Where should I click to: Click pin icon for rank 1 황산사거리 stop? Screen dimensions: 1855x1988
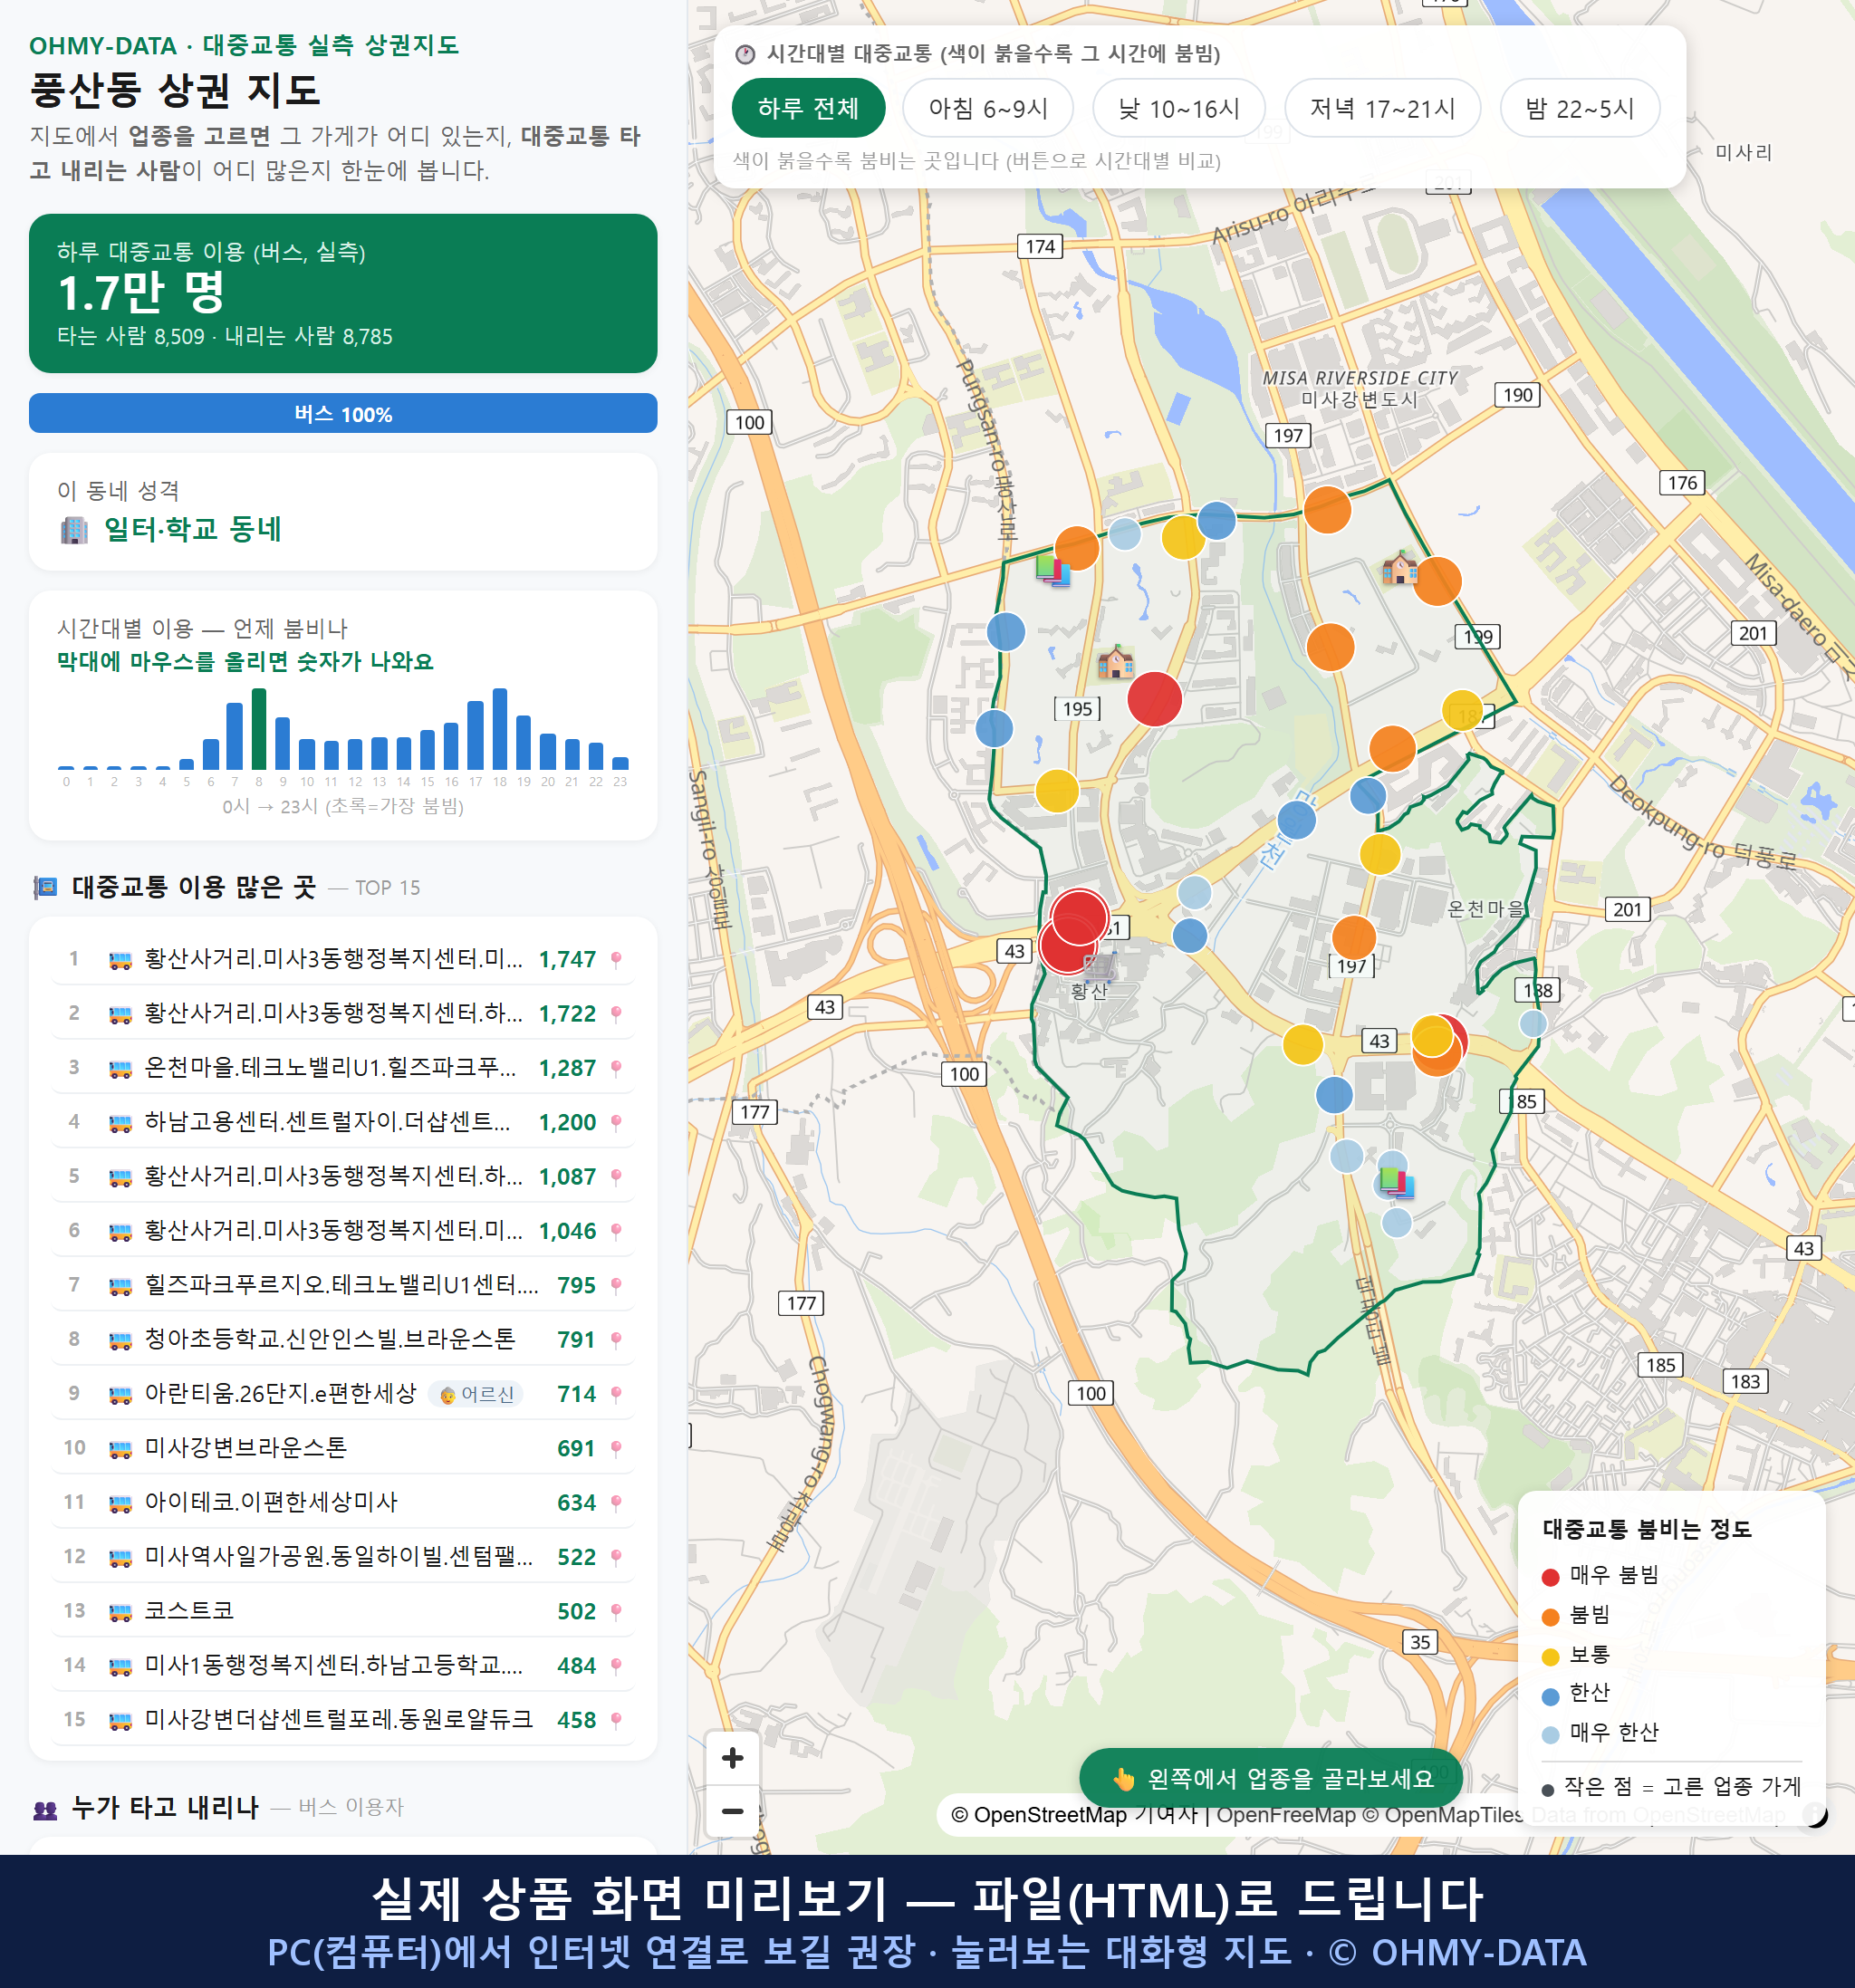(616, 959)
